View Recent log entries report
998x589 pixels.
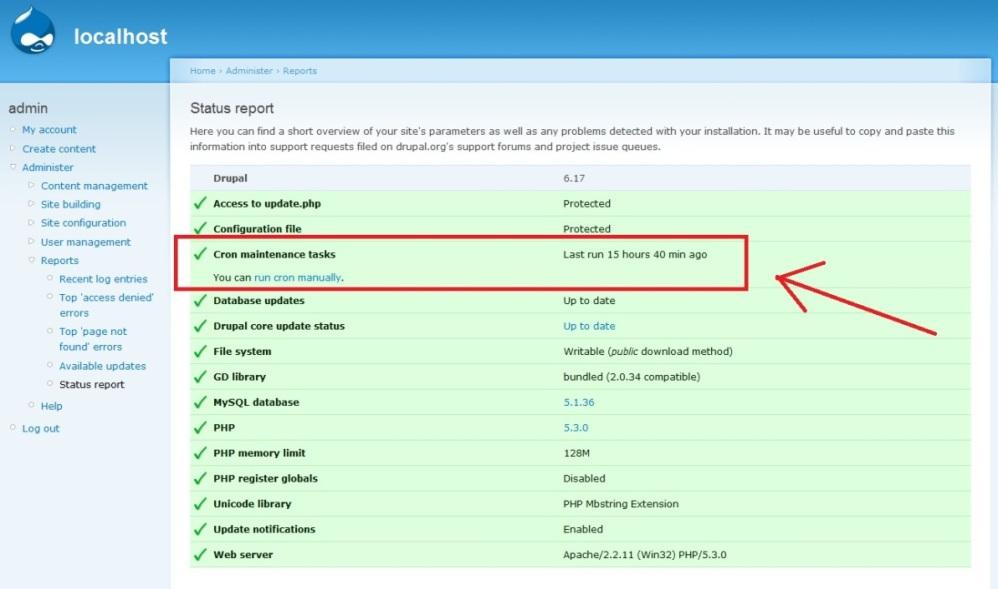103,279
